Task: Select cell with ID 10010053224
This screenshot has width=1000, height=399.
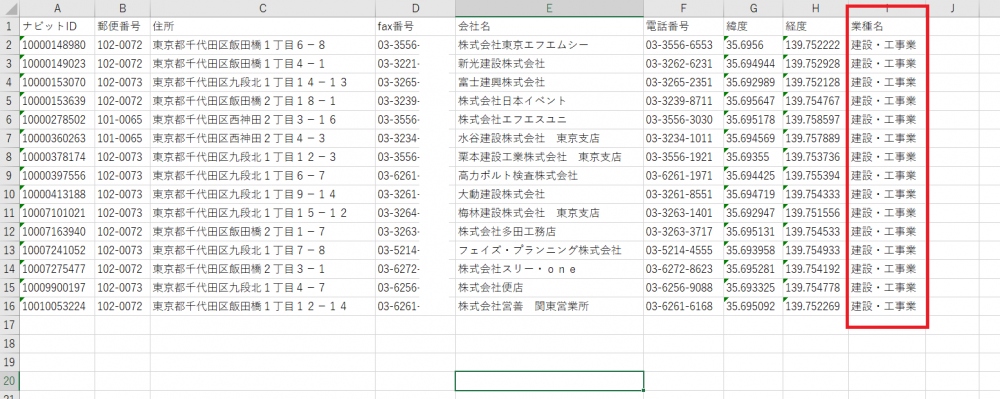Action: (57, 306)
